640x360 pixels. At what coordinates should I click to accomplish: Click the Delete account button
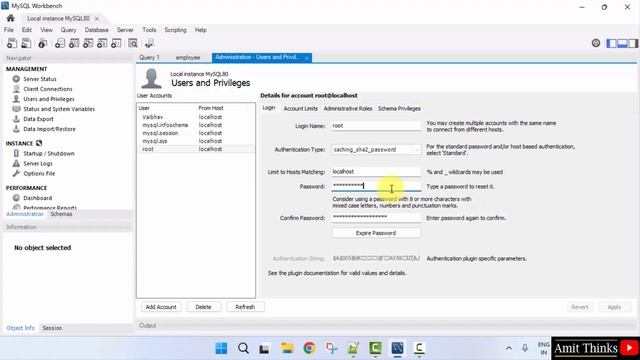(203, 307)
